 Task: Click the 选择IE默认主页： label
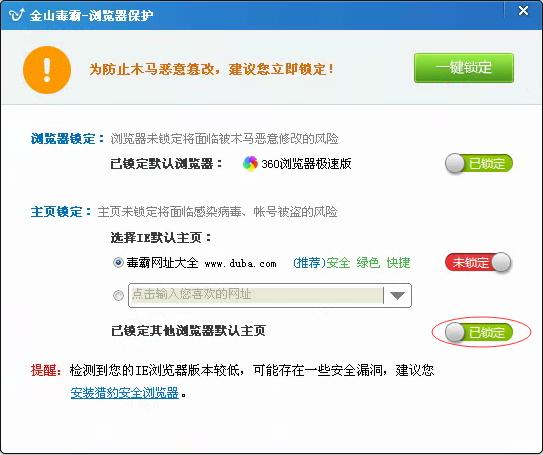pyautogui.click(x=161, y=238)
